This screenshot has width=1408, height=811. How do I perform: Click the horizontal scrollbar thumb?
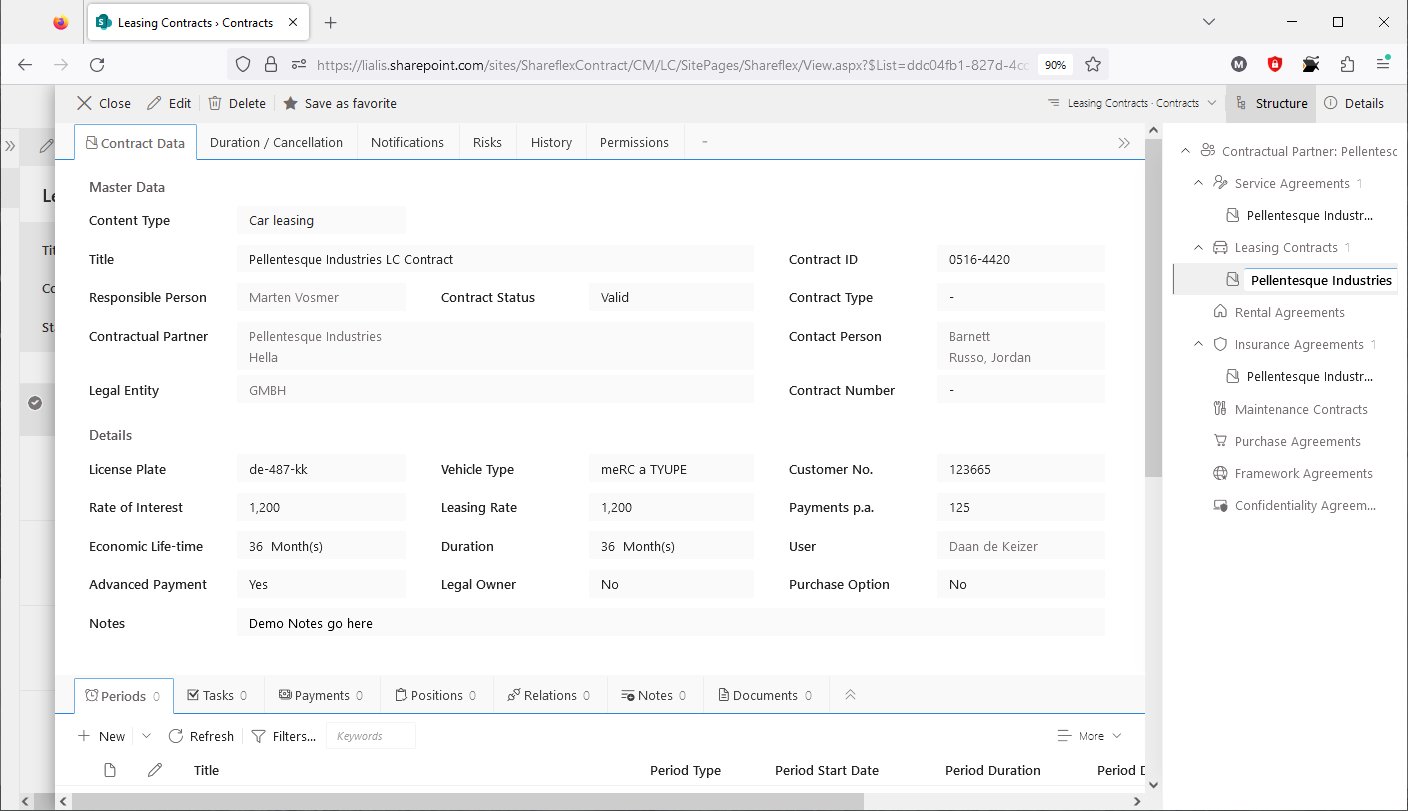[468, 801]
